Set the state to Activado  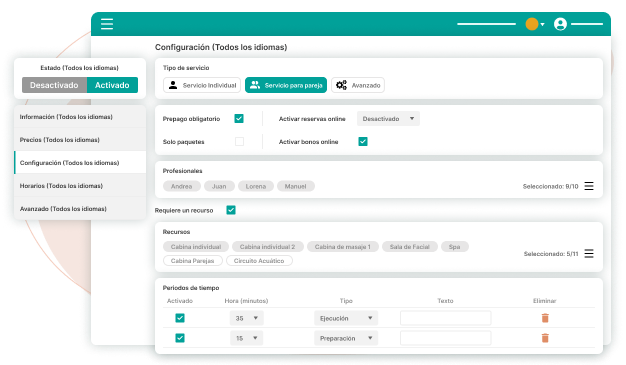tap(112, 85)
